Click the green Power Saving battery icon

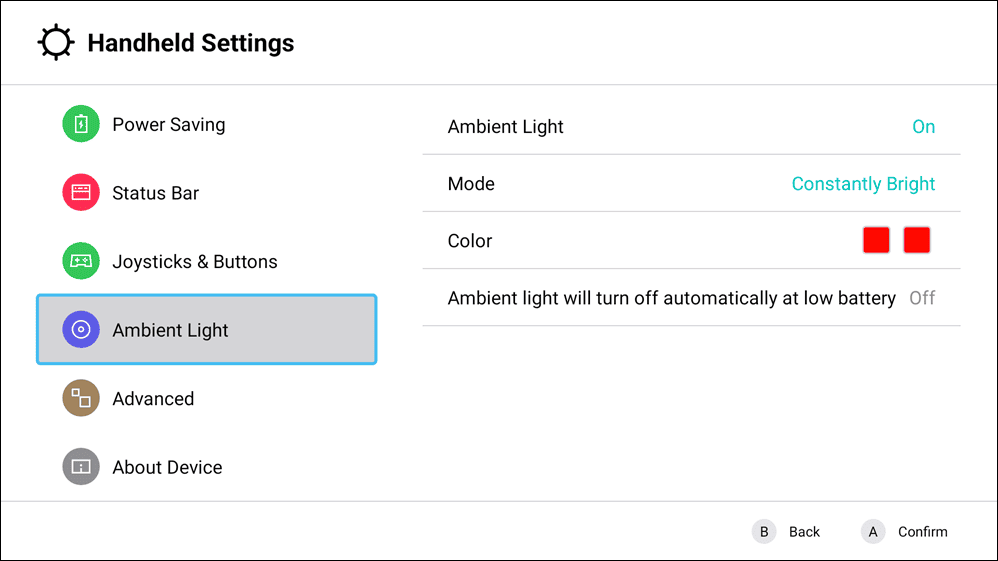tap(81, 124)
